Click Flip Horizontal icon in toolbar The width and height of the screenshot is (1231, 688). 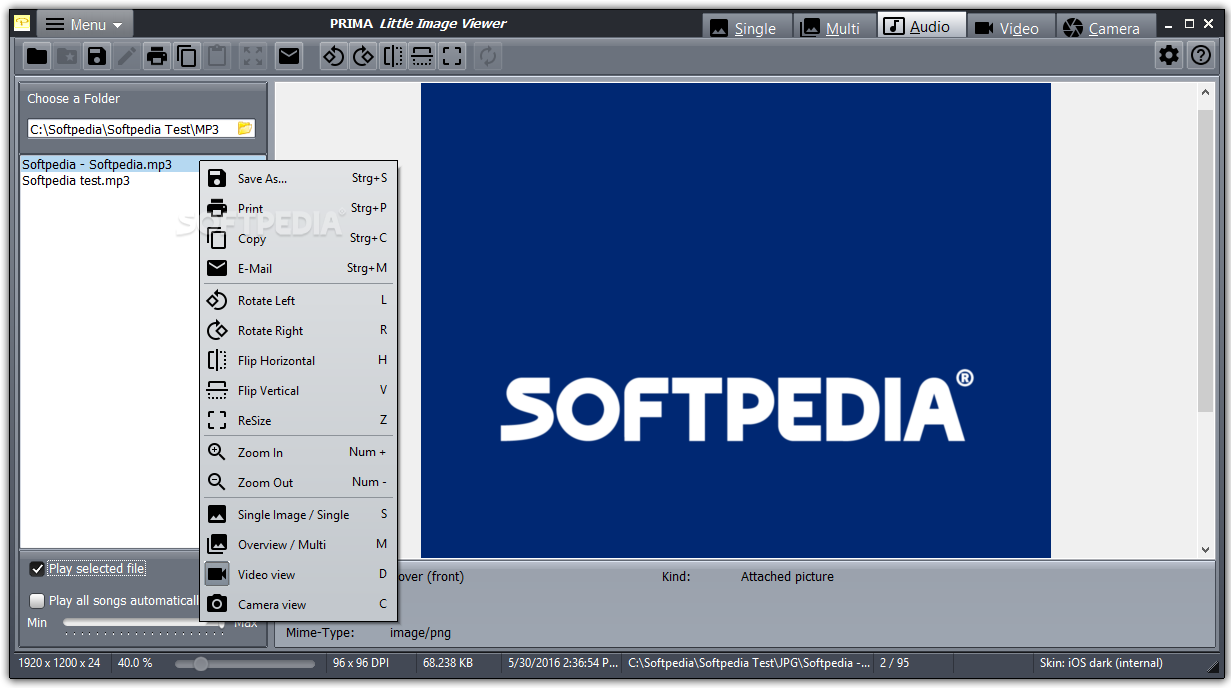pos(393,56)
